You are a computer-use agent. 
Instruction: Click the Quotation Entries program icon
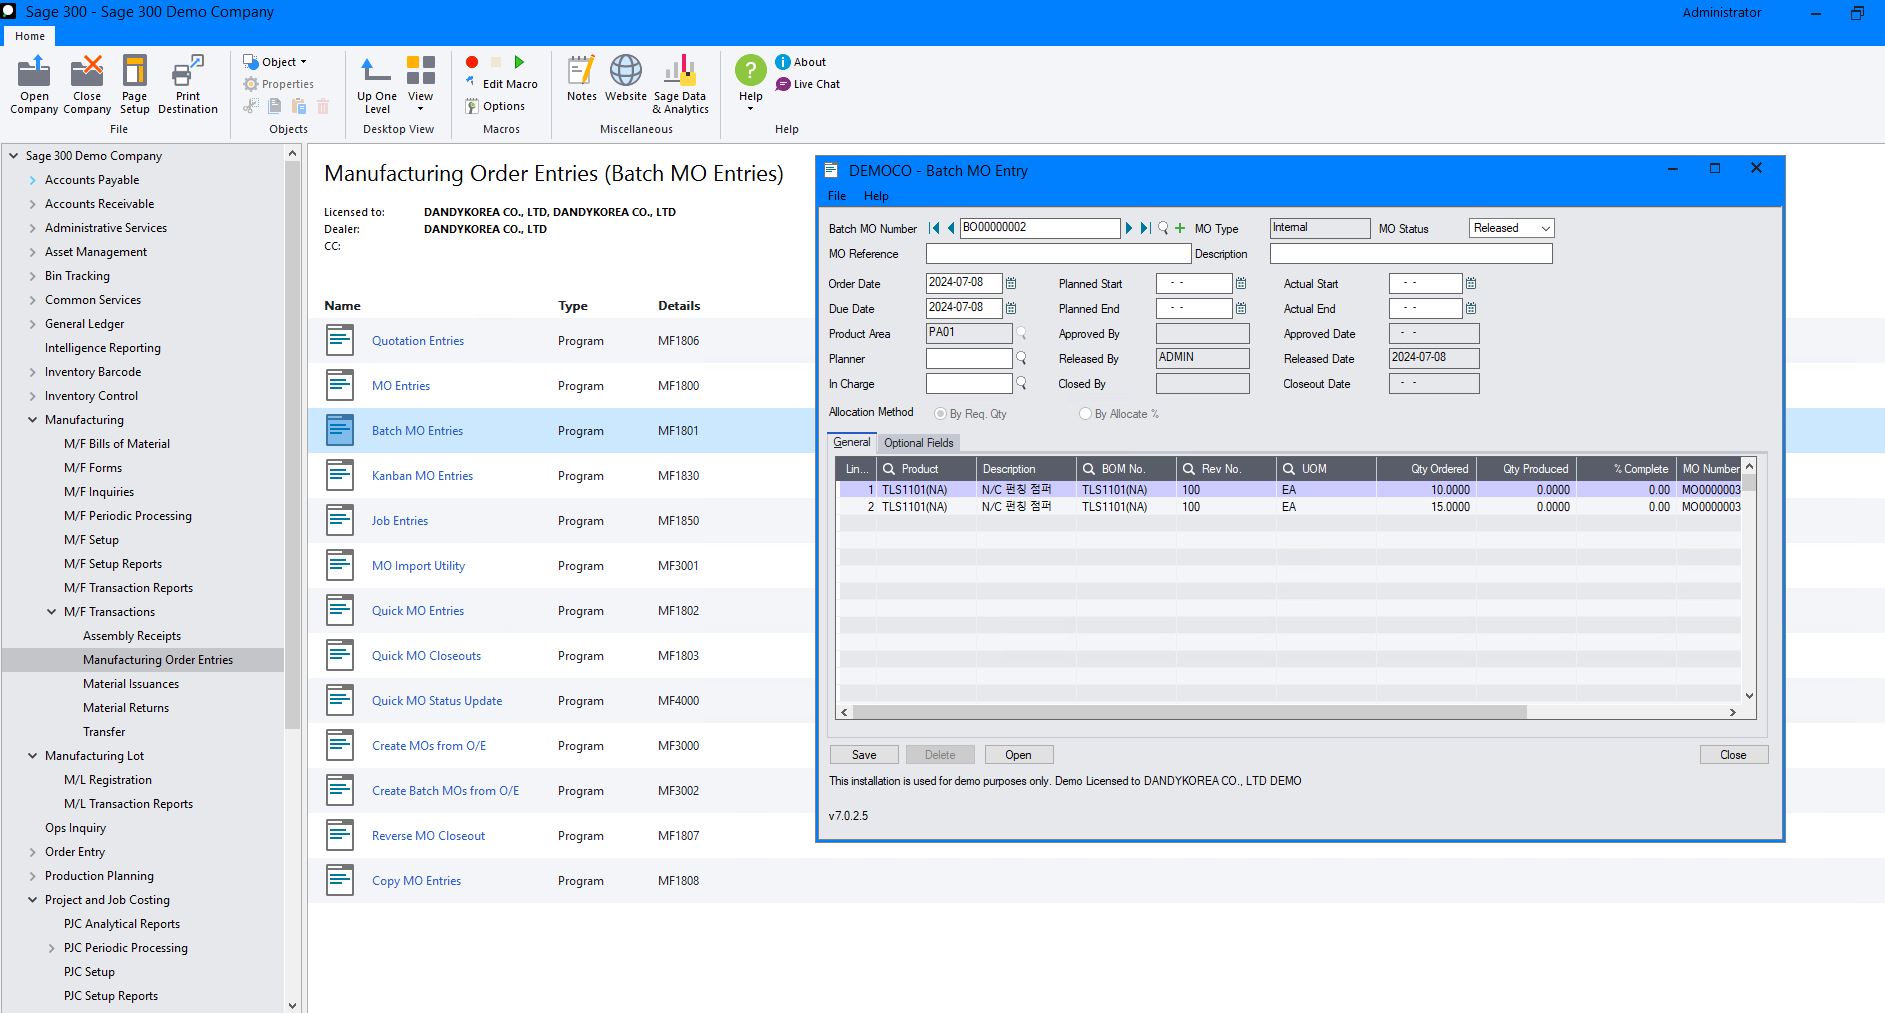(340, 340)
